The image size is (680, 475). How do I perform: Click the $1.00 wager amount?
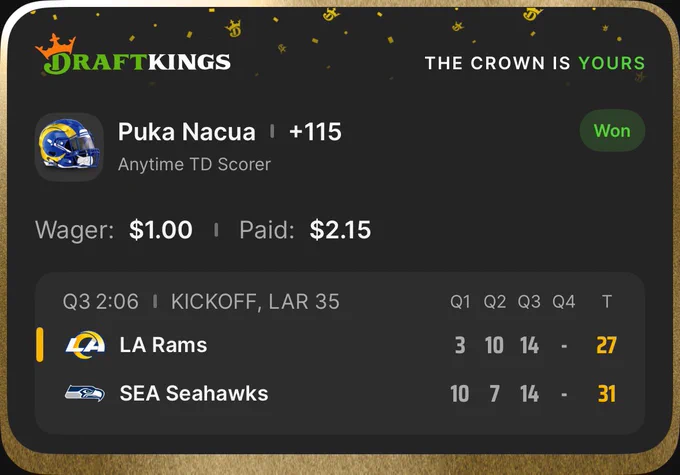[x=160, y=229]
